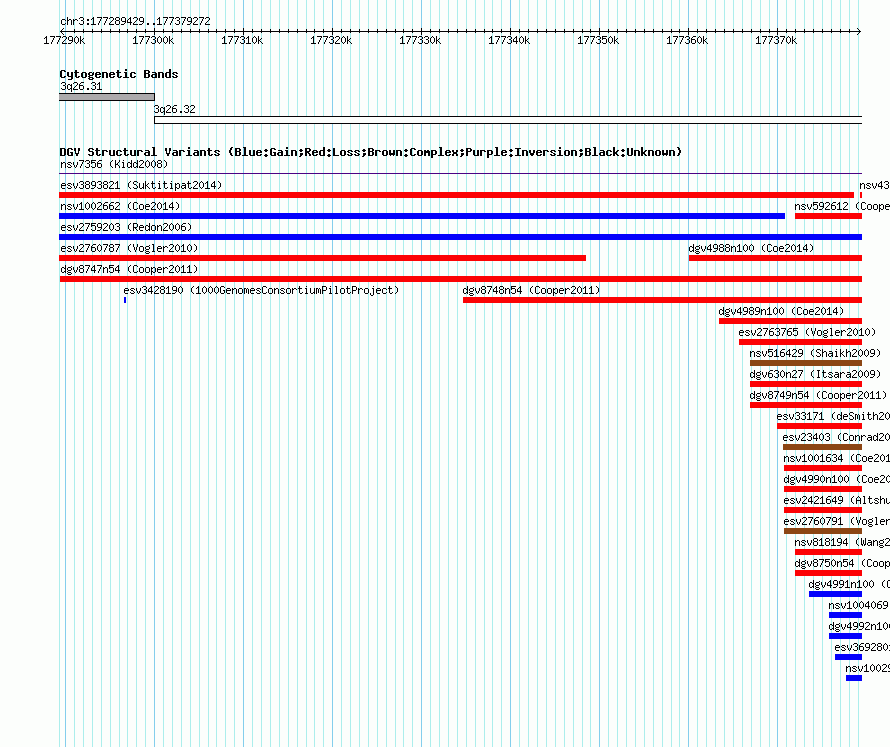Screen dimensions: 890x747
Task: Click the chr3:177289429..177379272 region label
Action: click(x=135, y=21)
